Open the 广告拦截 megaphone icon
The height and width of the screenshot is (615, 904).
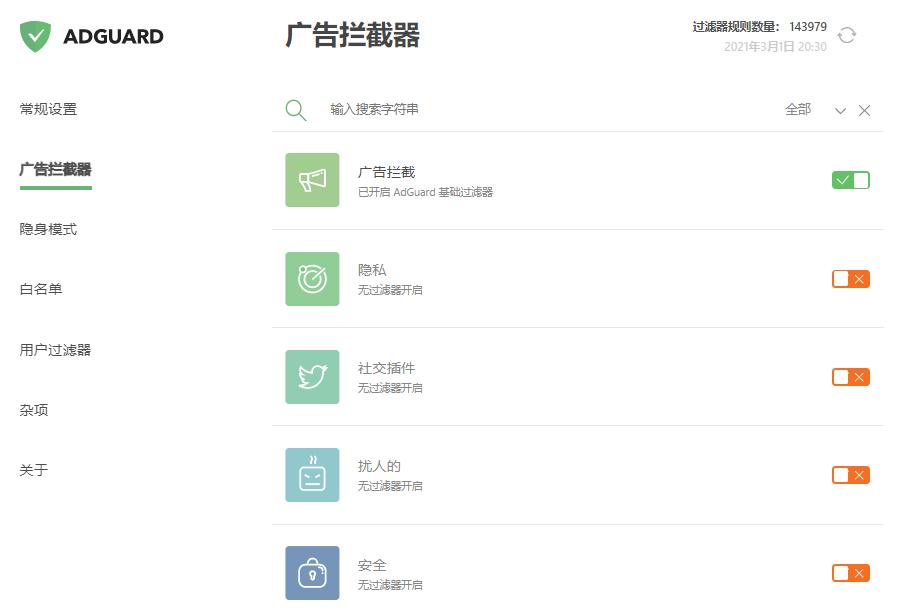pyautogui.click(x=312, y=180)
